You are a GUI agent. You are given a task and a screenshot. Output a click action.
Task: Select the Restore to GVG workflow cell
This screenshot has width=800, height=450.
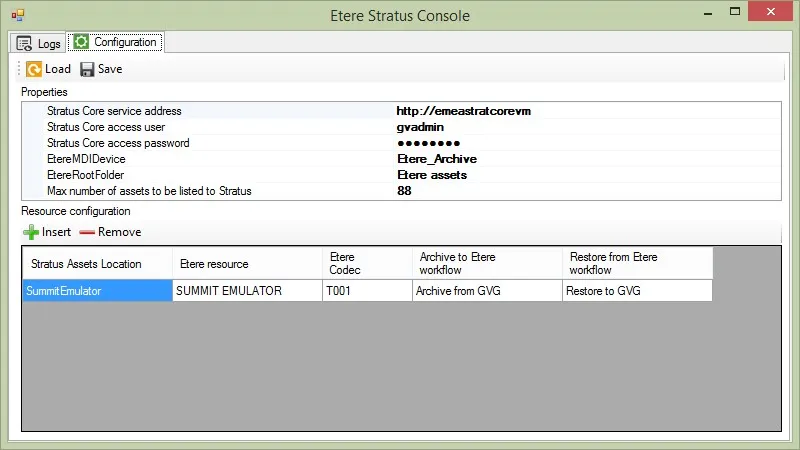tap(637, 291)
